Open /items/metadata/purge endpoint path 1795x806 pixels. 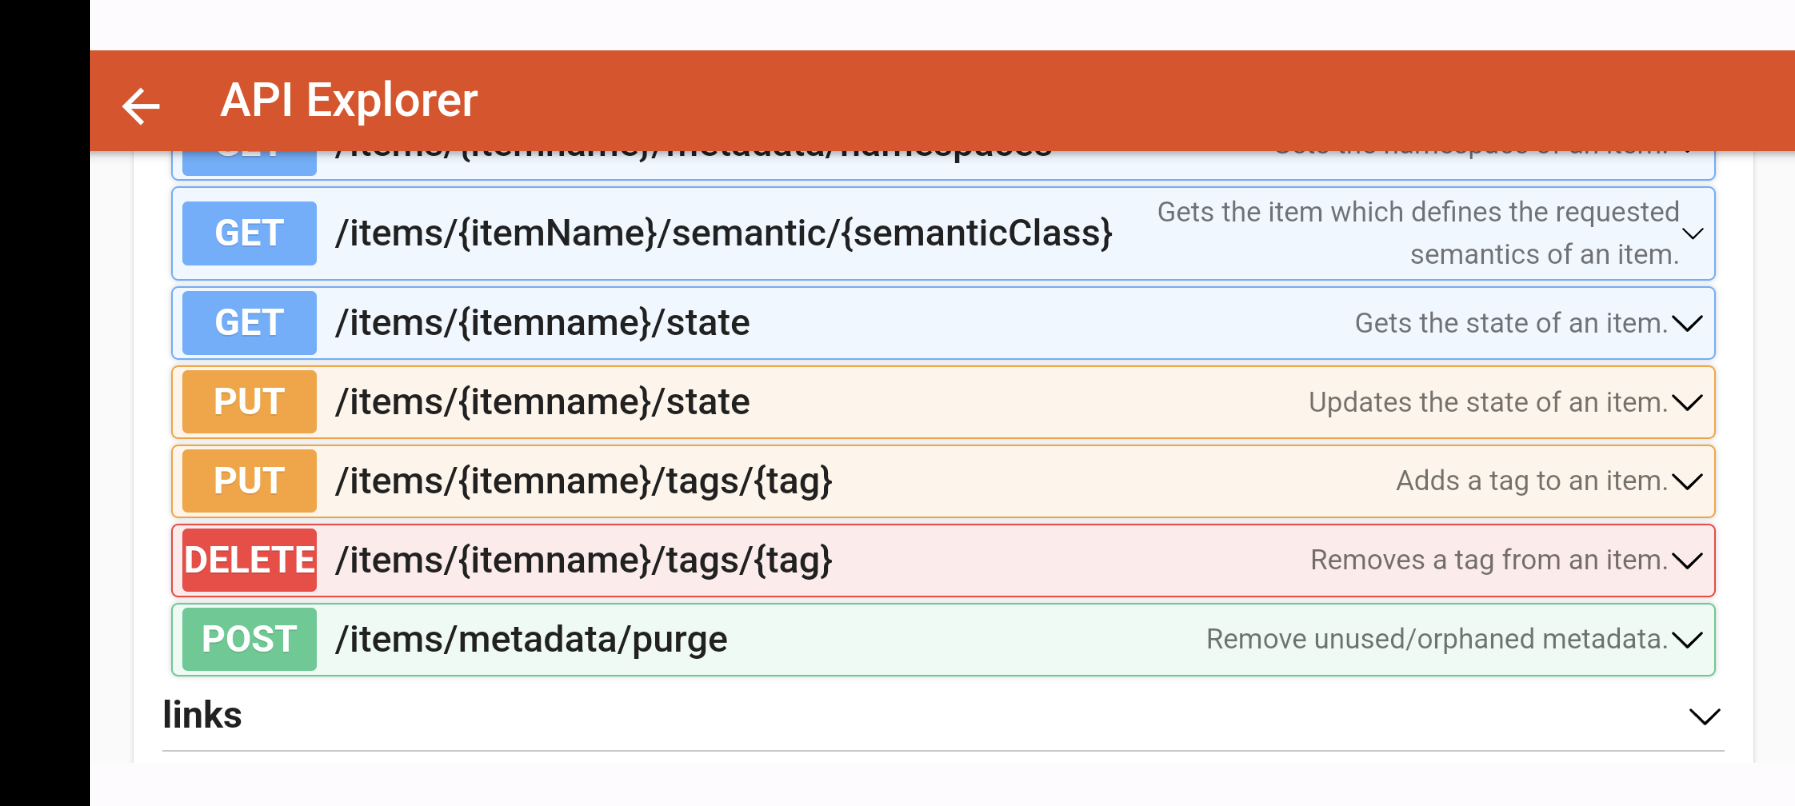531,639
